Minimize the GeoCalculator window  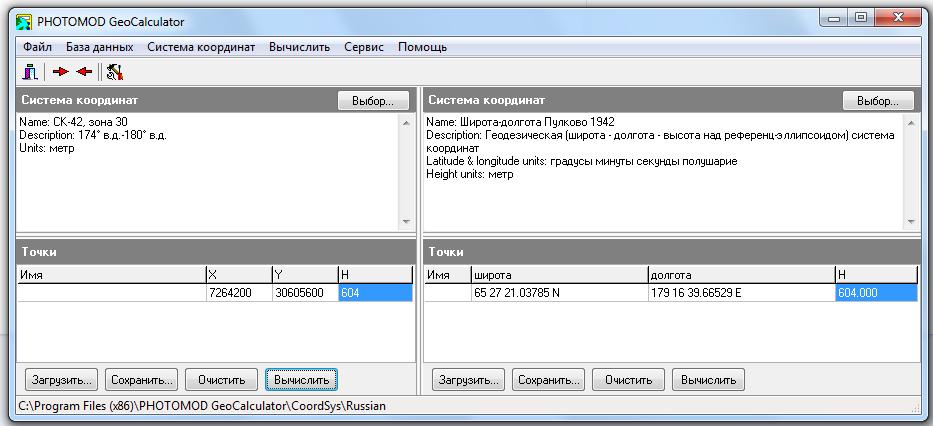tap(834, 19)
